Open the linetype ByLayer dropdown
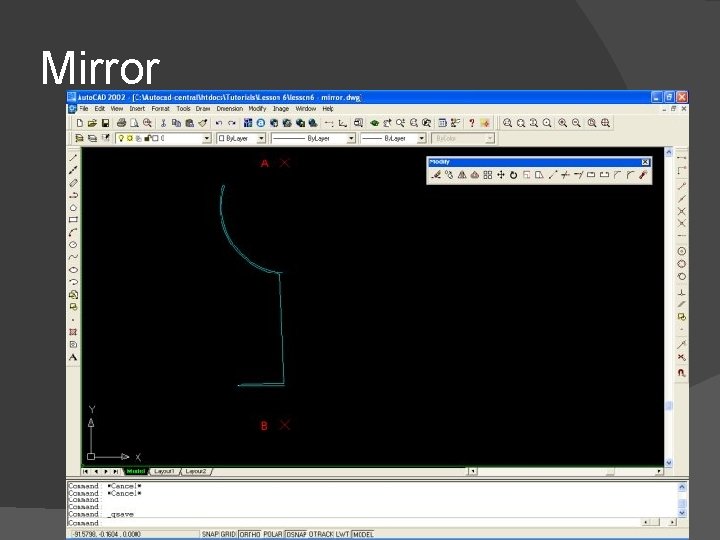The width and height of the screenshot is (720, 540). [x=351, y=138]
